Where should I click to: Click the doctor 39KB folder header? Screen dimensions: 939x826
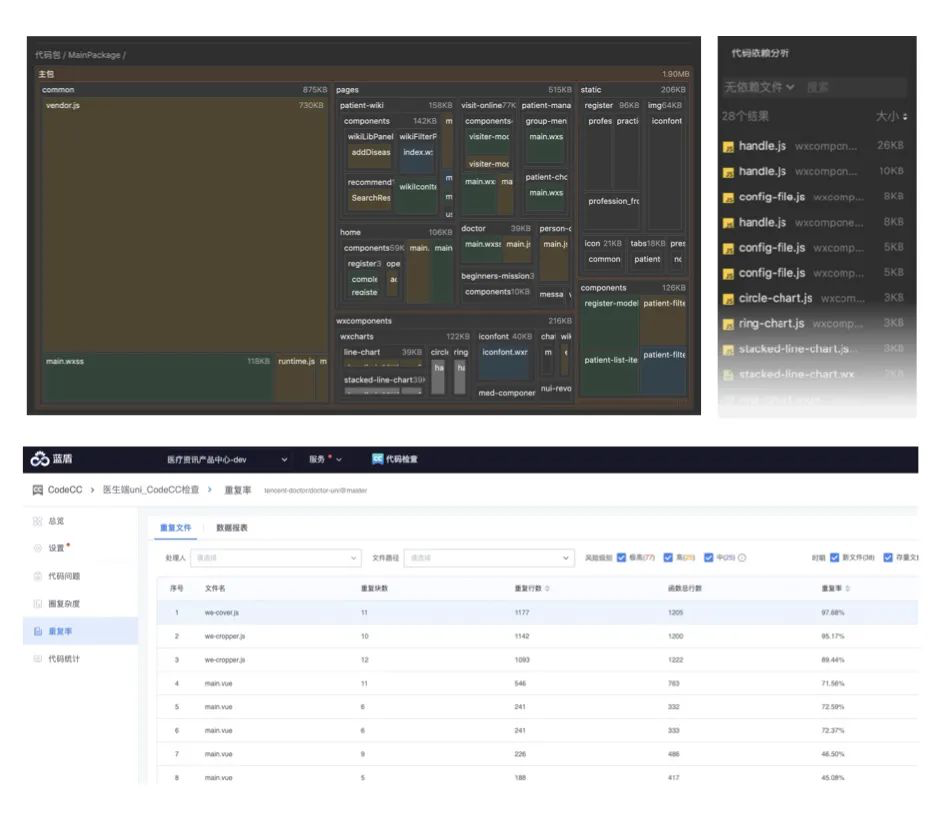(496, 229)
